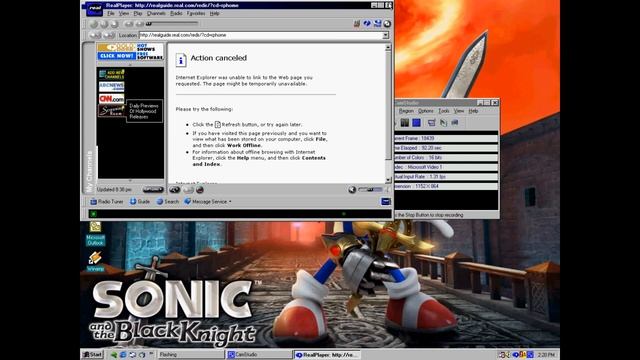Switch to the CamStudio taskbar button
640x360 pixels.
(258, 355)
